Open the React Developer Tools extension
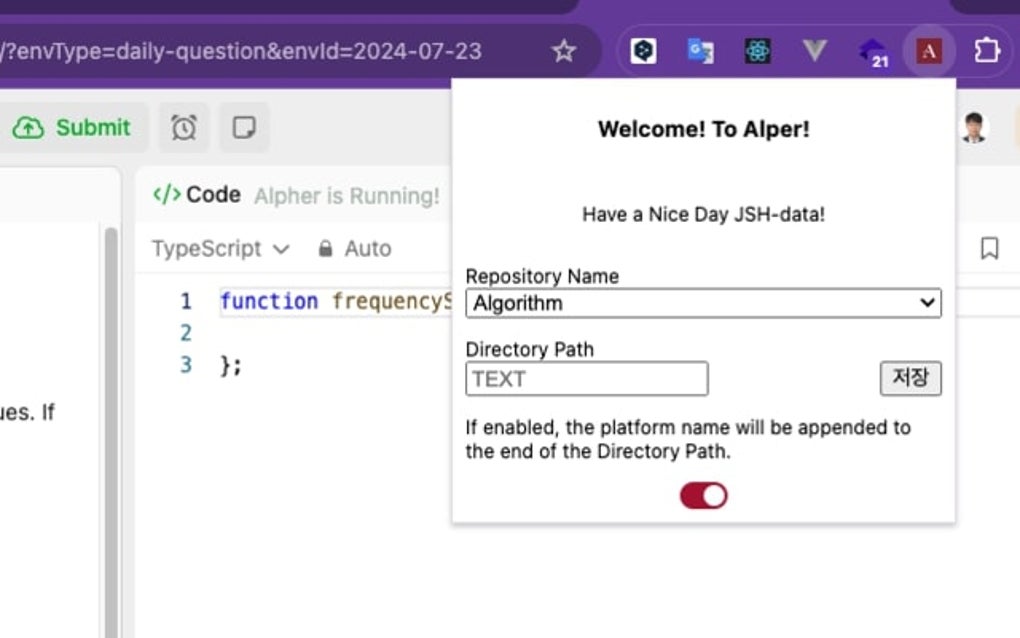1020x638 pixels. pyautogui.click(x=757, y=51)
